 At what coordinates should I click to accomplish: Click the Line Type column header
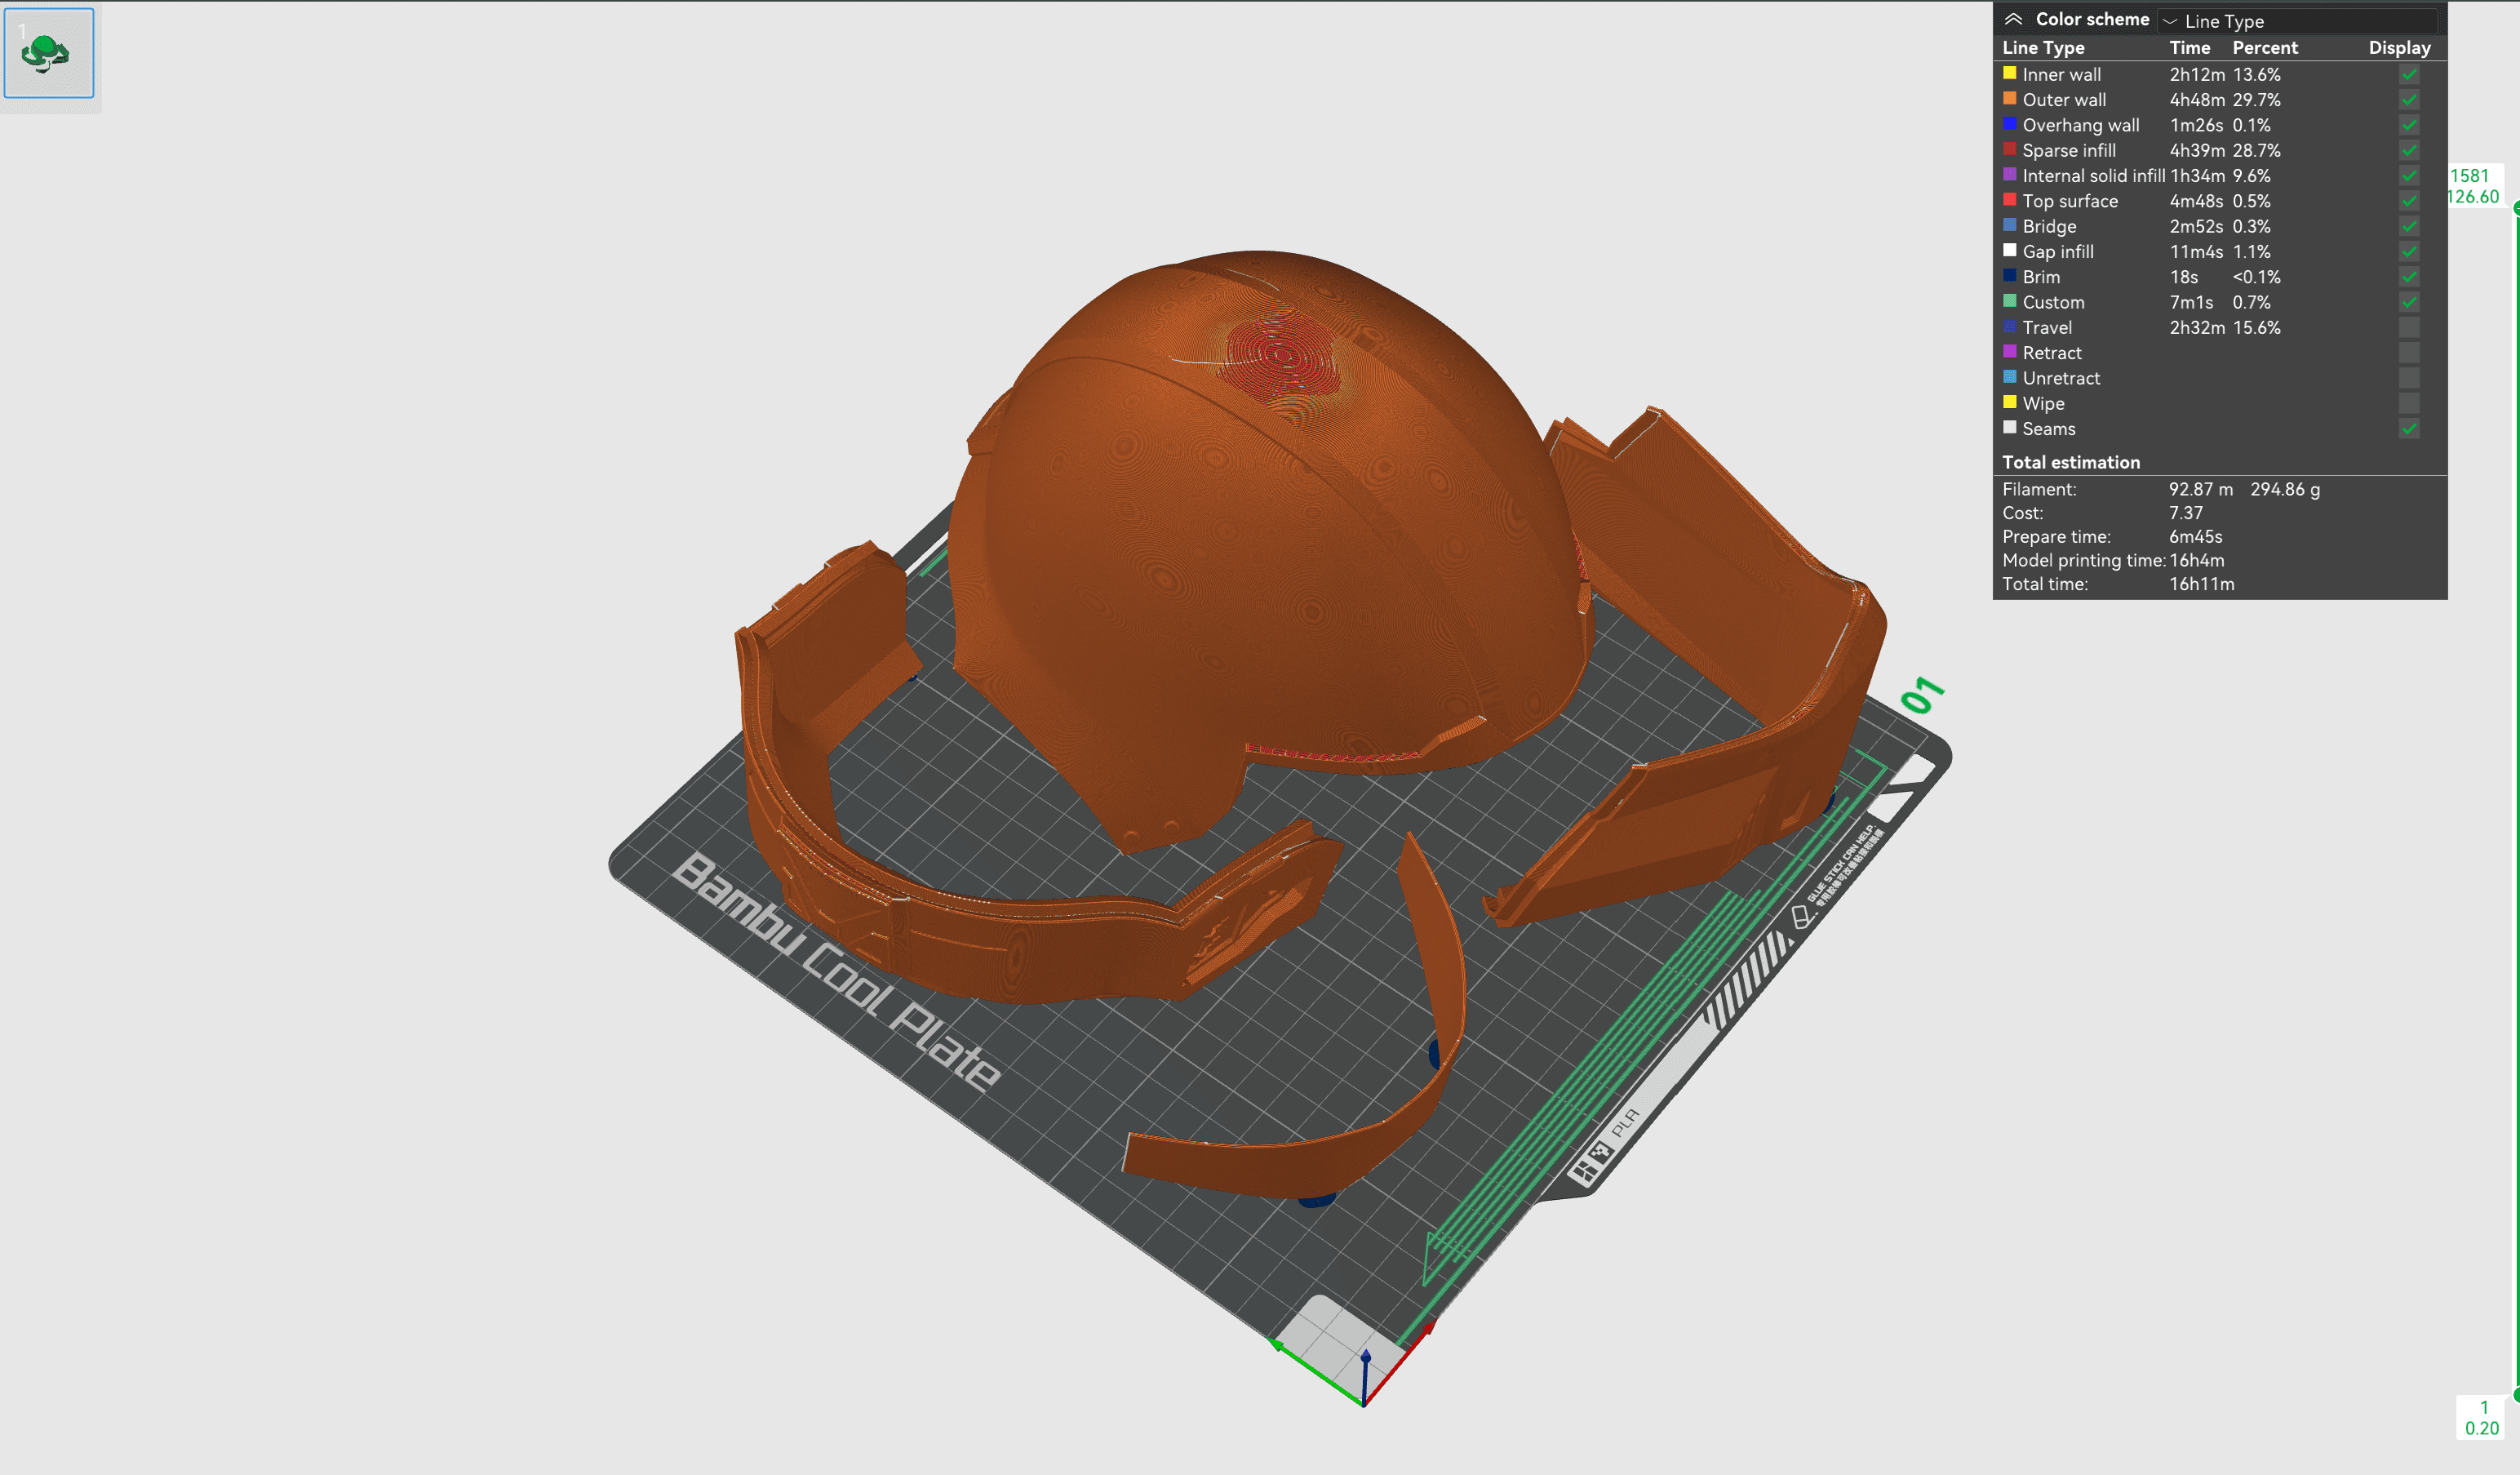tap(2043, 48)
